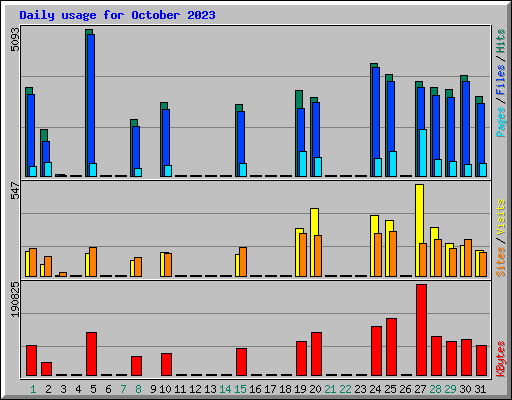Screen dimensions: 512x400
Task: Click day 8 on the x-axis
Action: click(x=138, y=389)
